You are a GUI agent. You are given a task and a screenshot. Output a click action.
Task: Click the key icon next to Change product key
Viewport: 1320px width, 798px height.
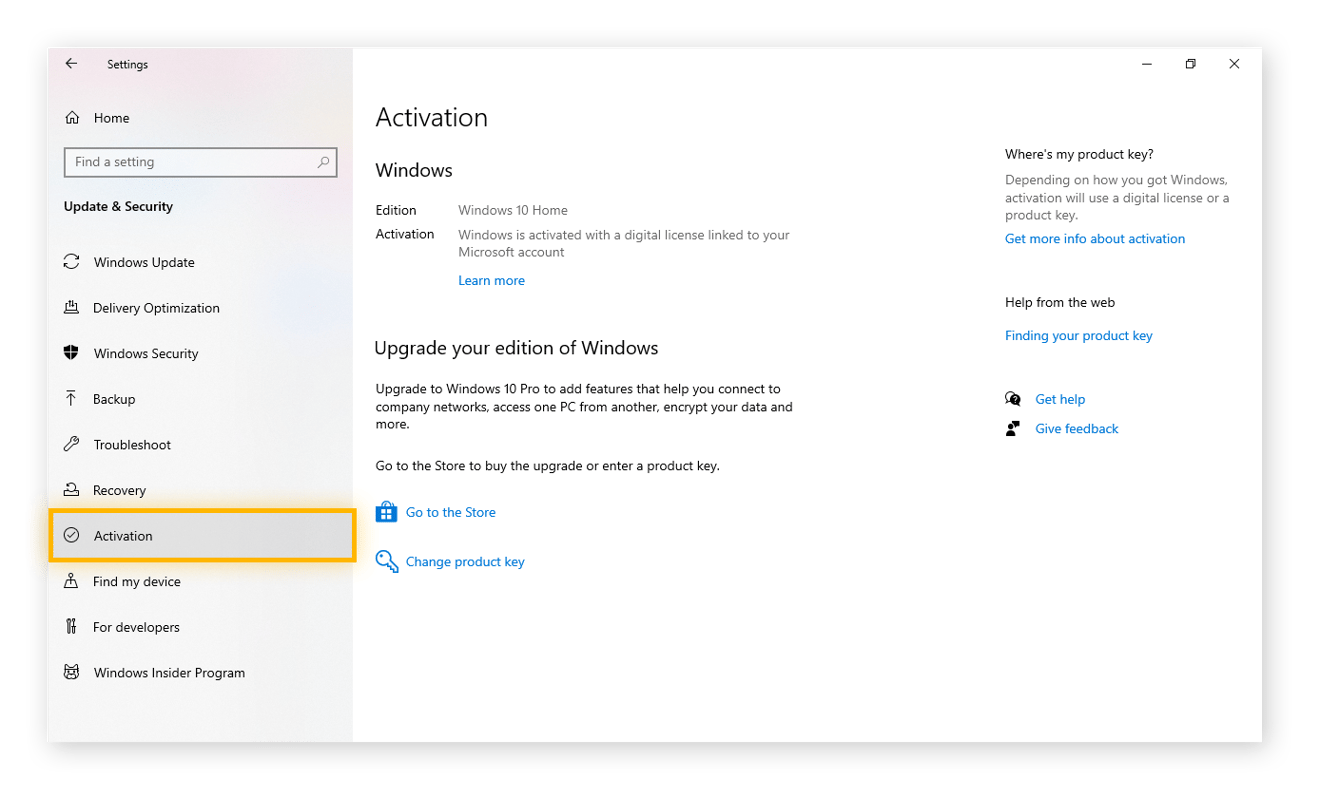click(x=387, y=561)
